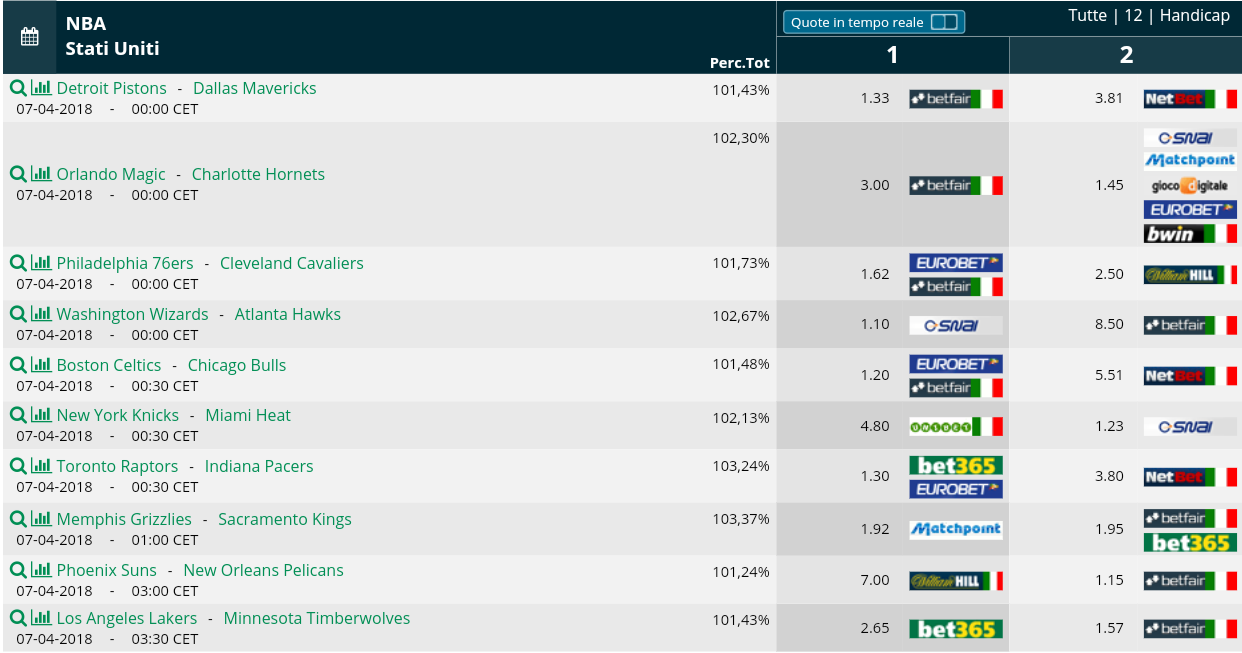The width and height of the screenshot is (1242, 653).
Task: Select the 12 market filter
Action: pos(1133,16)
